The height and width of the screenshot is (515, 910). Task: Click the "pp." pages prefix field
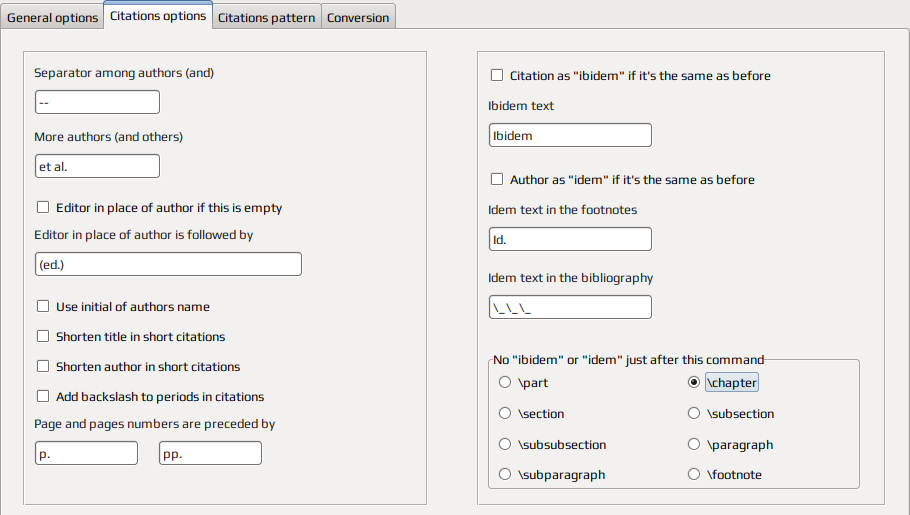click(211, 453)
